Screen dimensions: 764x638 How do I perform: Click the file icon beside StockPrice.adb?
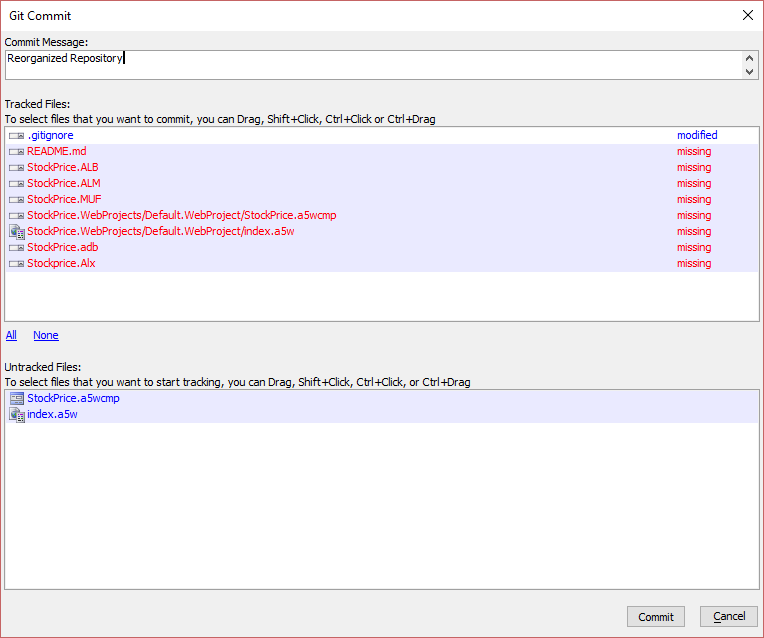point(17,248)
